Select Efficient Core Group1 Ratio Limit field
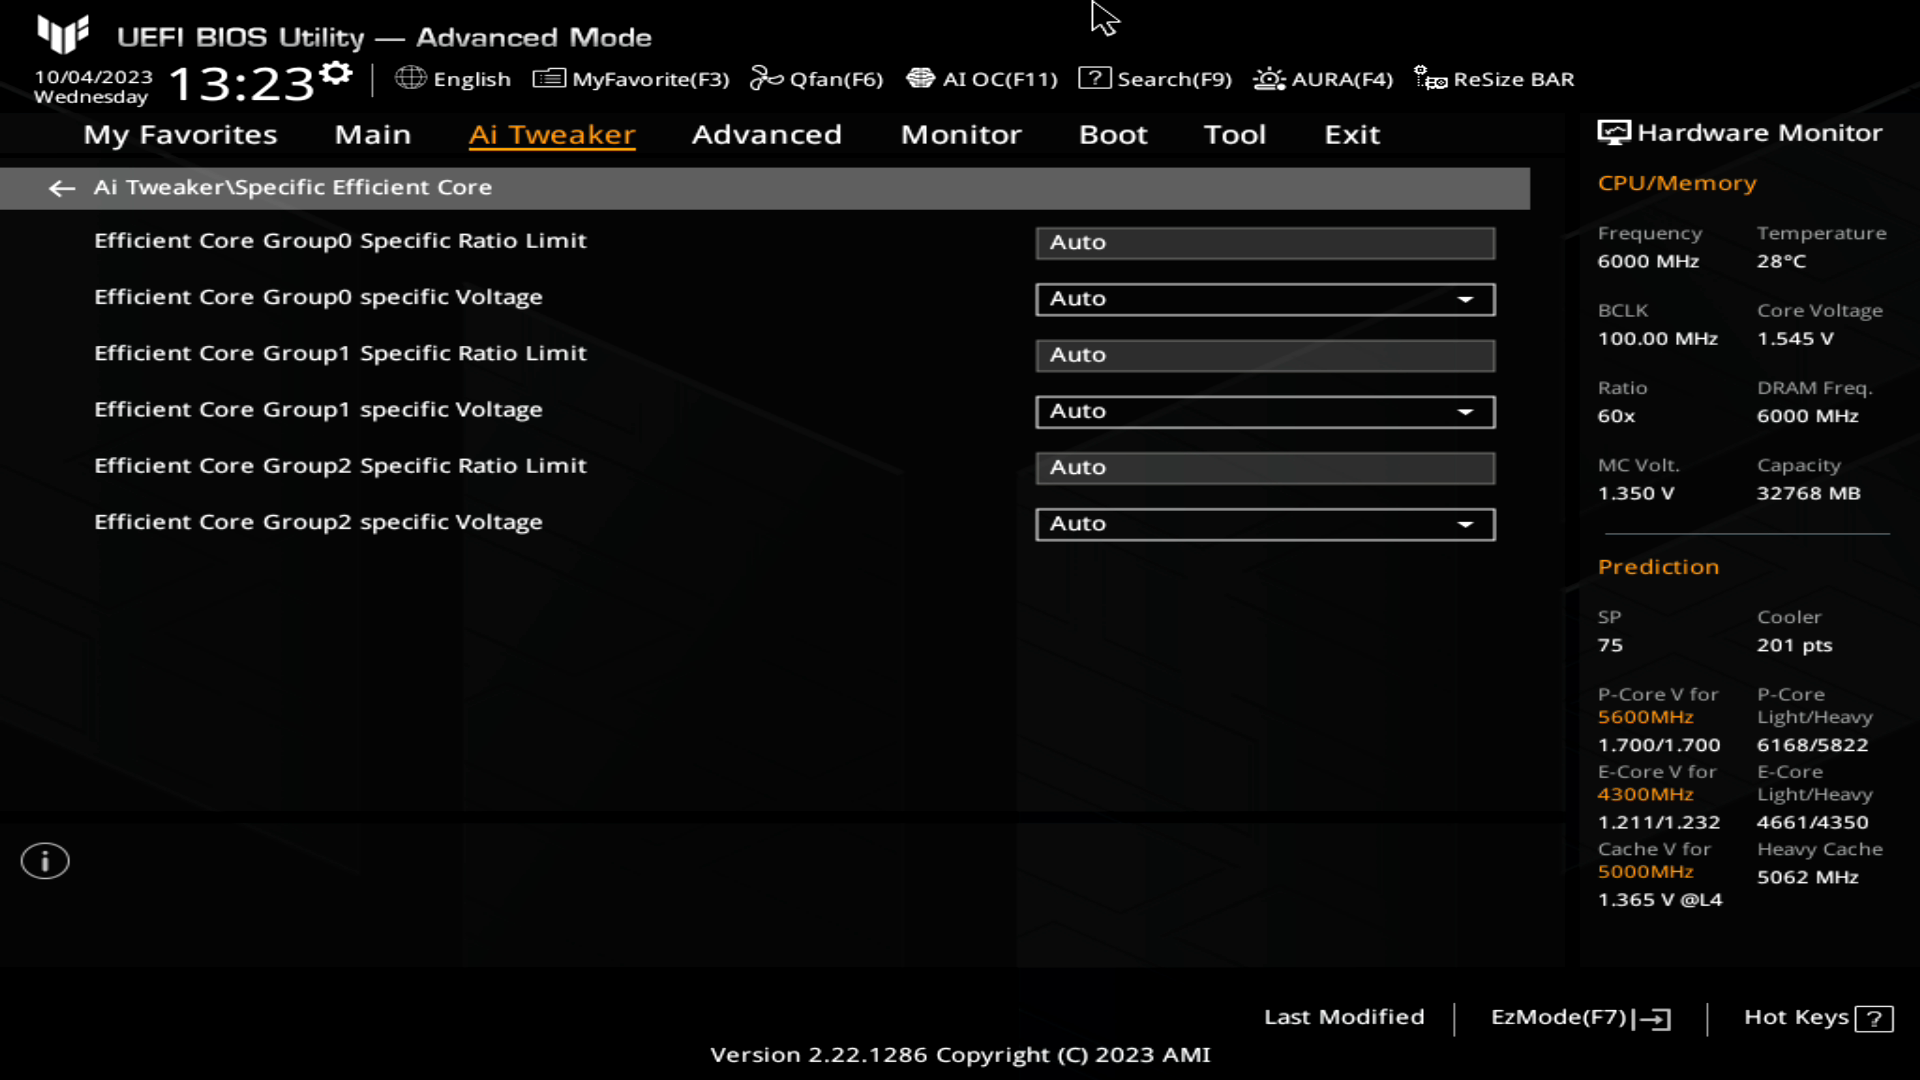The image size is (1920, 1080). (x=1265, y=353)
